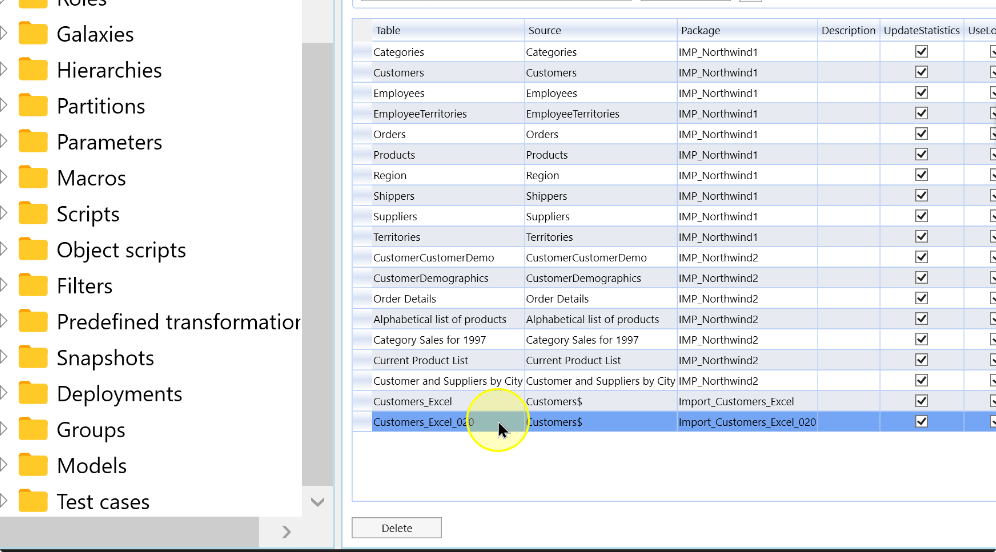The height and width of the screenshot is (552, 996).
Task: Toggle UpdateStatistics for Customers row
Action: click(x=921, y=72)
